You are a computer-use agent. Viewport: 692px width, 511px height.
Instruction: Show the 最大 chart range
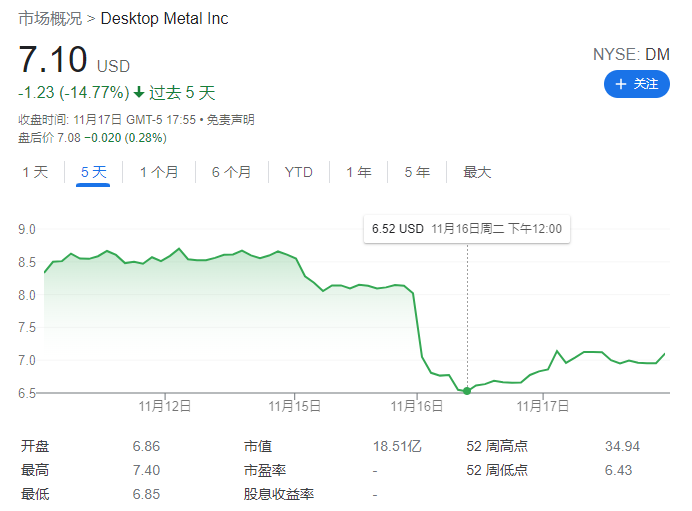(x=477, y=172)
